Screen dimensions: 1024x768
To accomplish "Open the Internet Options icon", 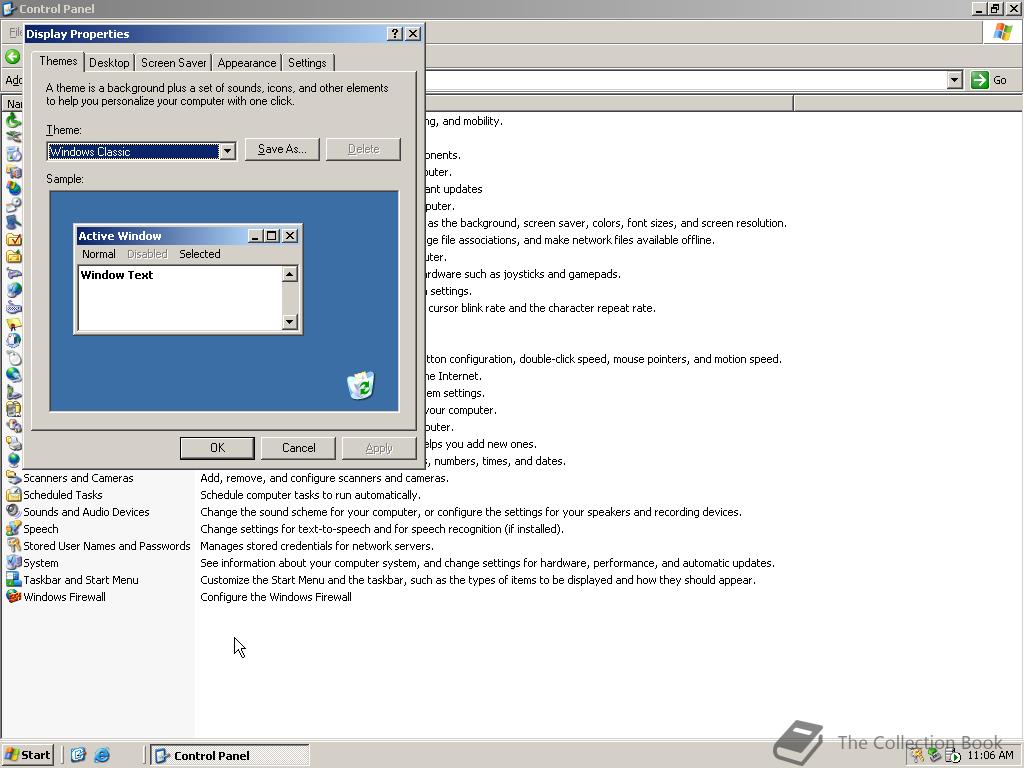I will (x=13, y=291).
